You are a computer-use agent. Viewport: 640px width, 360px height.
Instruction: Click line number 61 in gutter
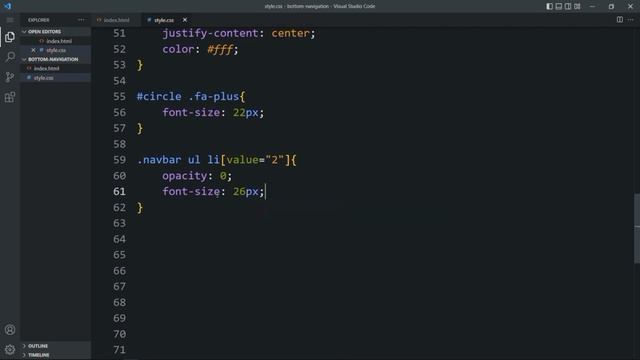coord(120,191)
